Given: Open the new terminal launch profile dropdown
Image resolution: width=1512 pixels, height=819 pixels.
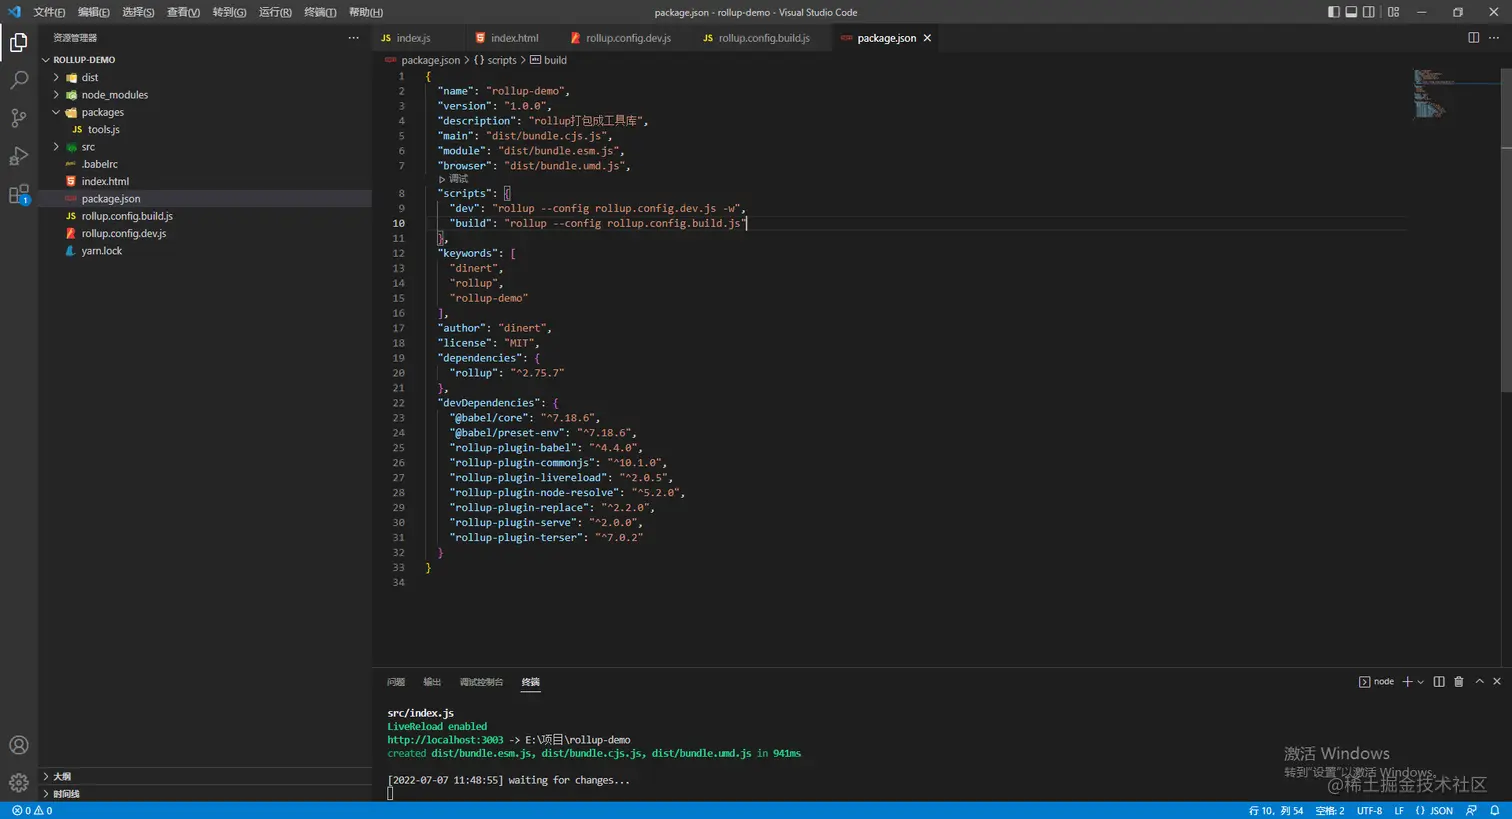Looking at the screenshot, I should (x=1420, y=682).
